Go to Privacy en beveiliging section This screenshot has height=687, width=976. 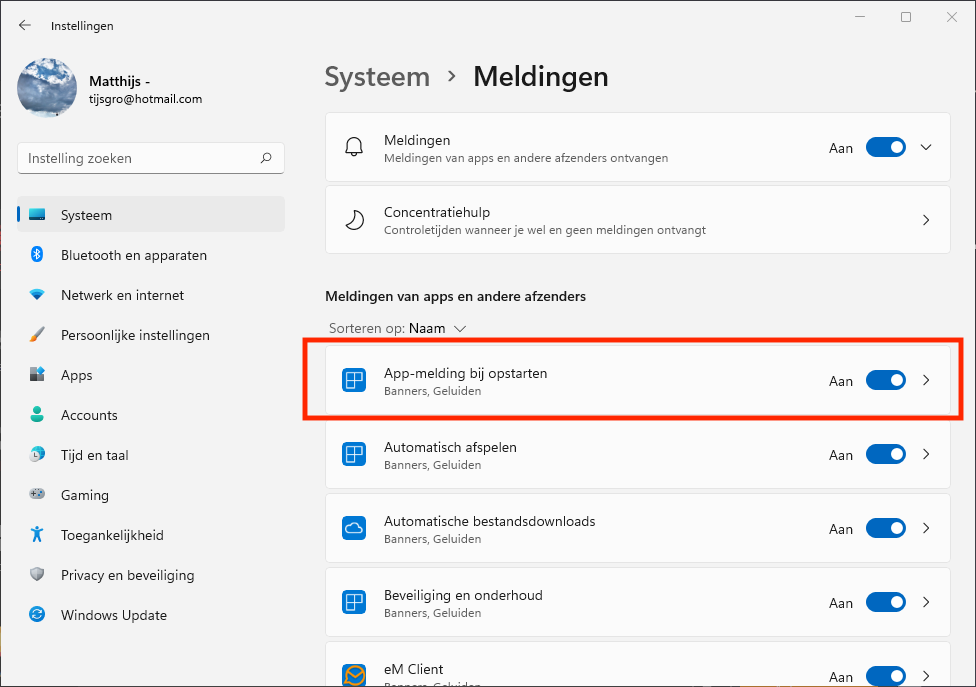click(127, 575)
